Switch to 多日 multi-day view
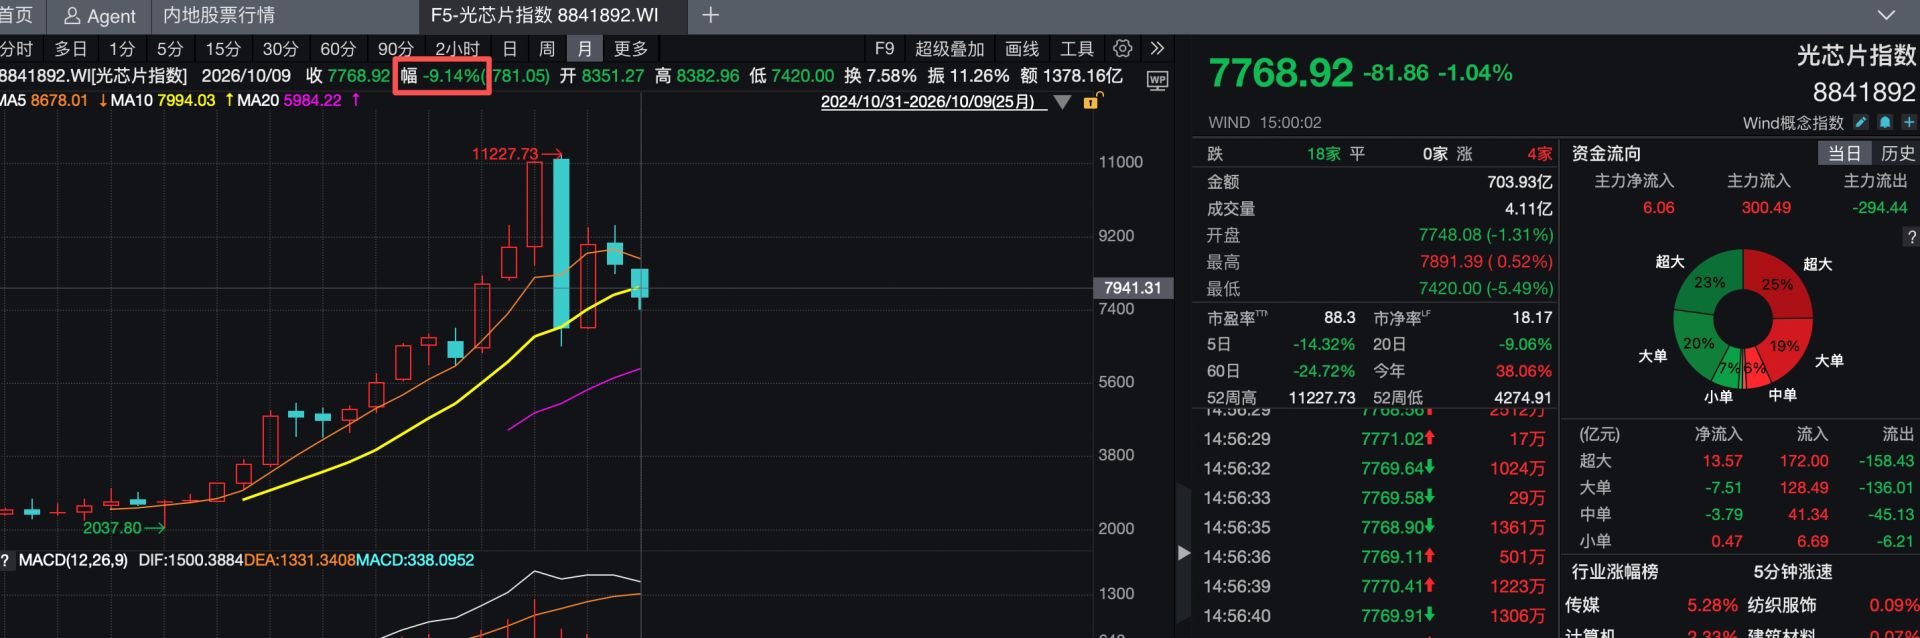The image size is (1920, 638). coord(70,49)
